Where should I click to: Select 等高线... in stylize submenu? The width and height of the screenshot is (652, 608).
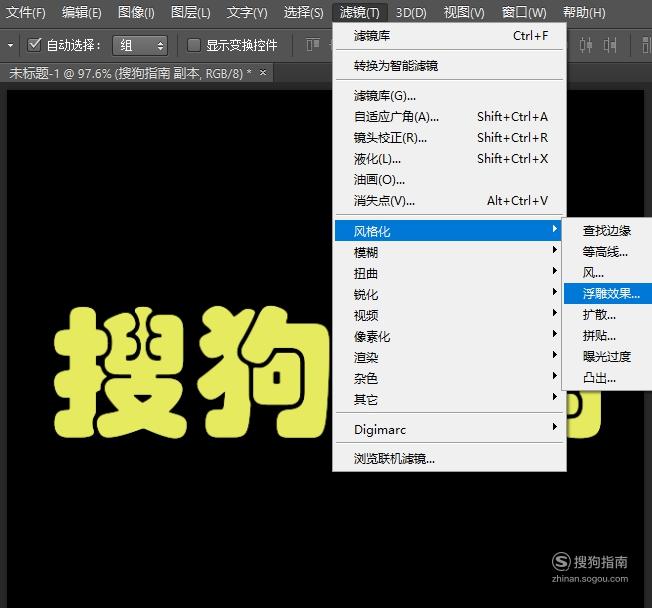(x=608, y=252)
